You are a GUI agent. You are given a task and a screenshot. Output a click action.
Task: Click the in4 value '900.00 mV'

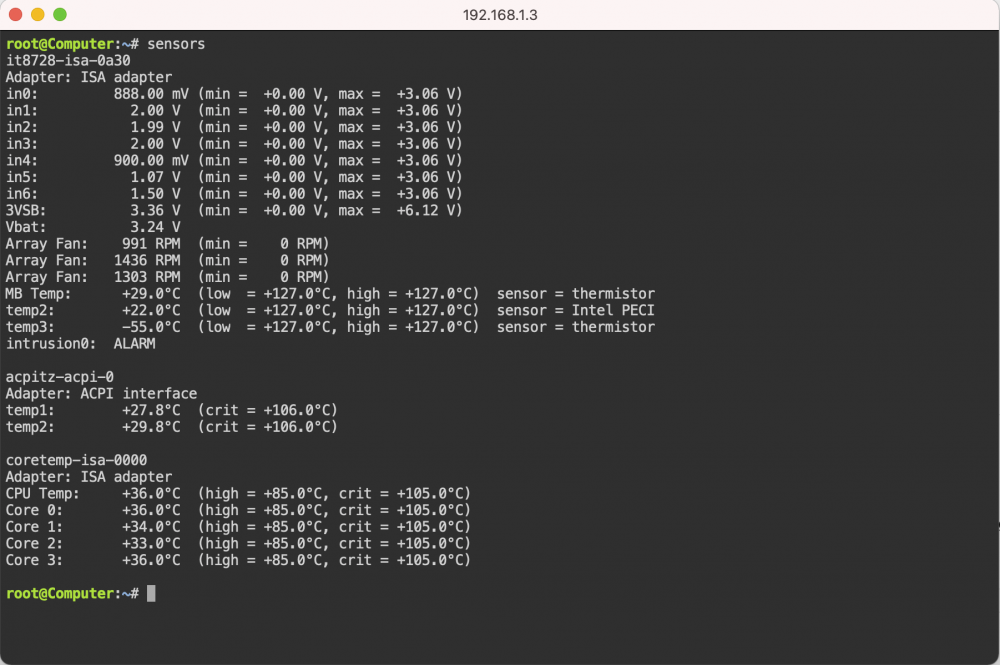pyautogui.click(x=151, y=160)
